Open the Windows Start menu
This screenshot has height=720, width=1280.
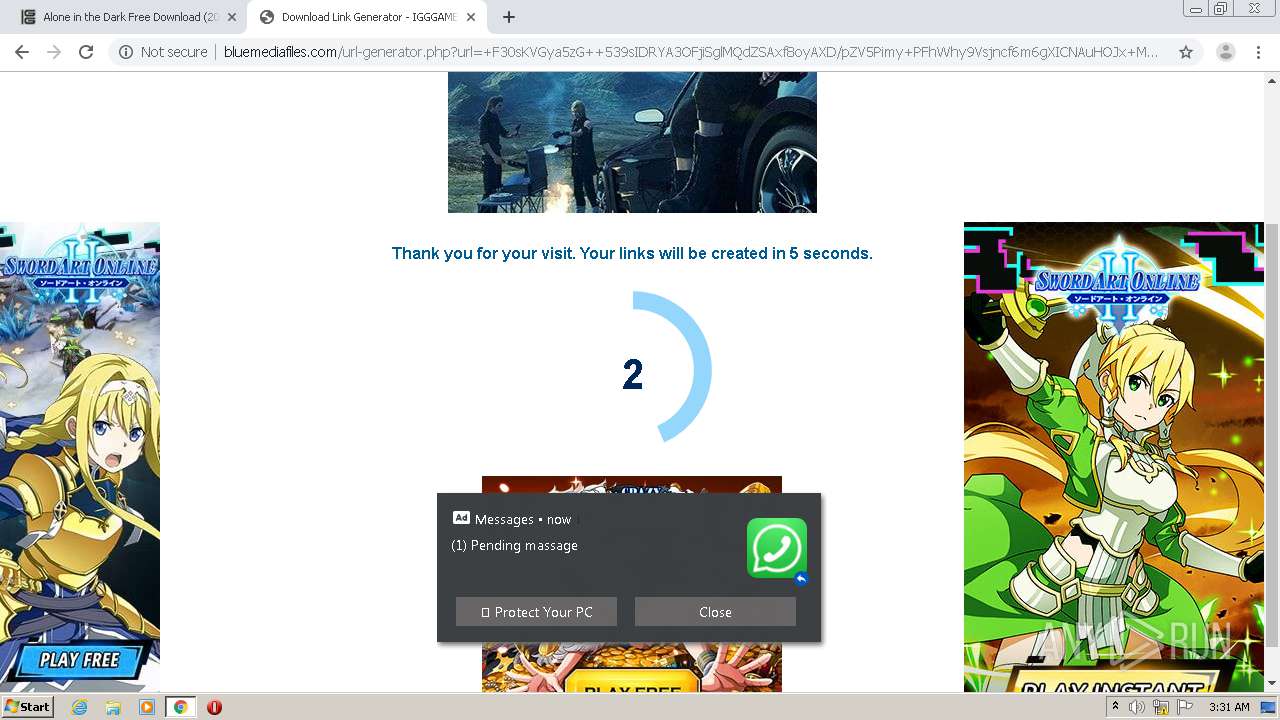(27, 707)
